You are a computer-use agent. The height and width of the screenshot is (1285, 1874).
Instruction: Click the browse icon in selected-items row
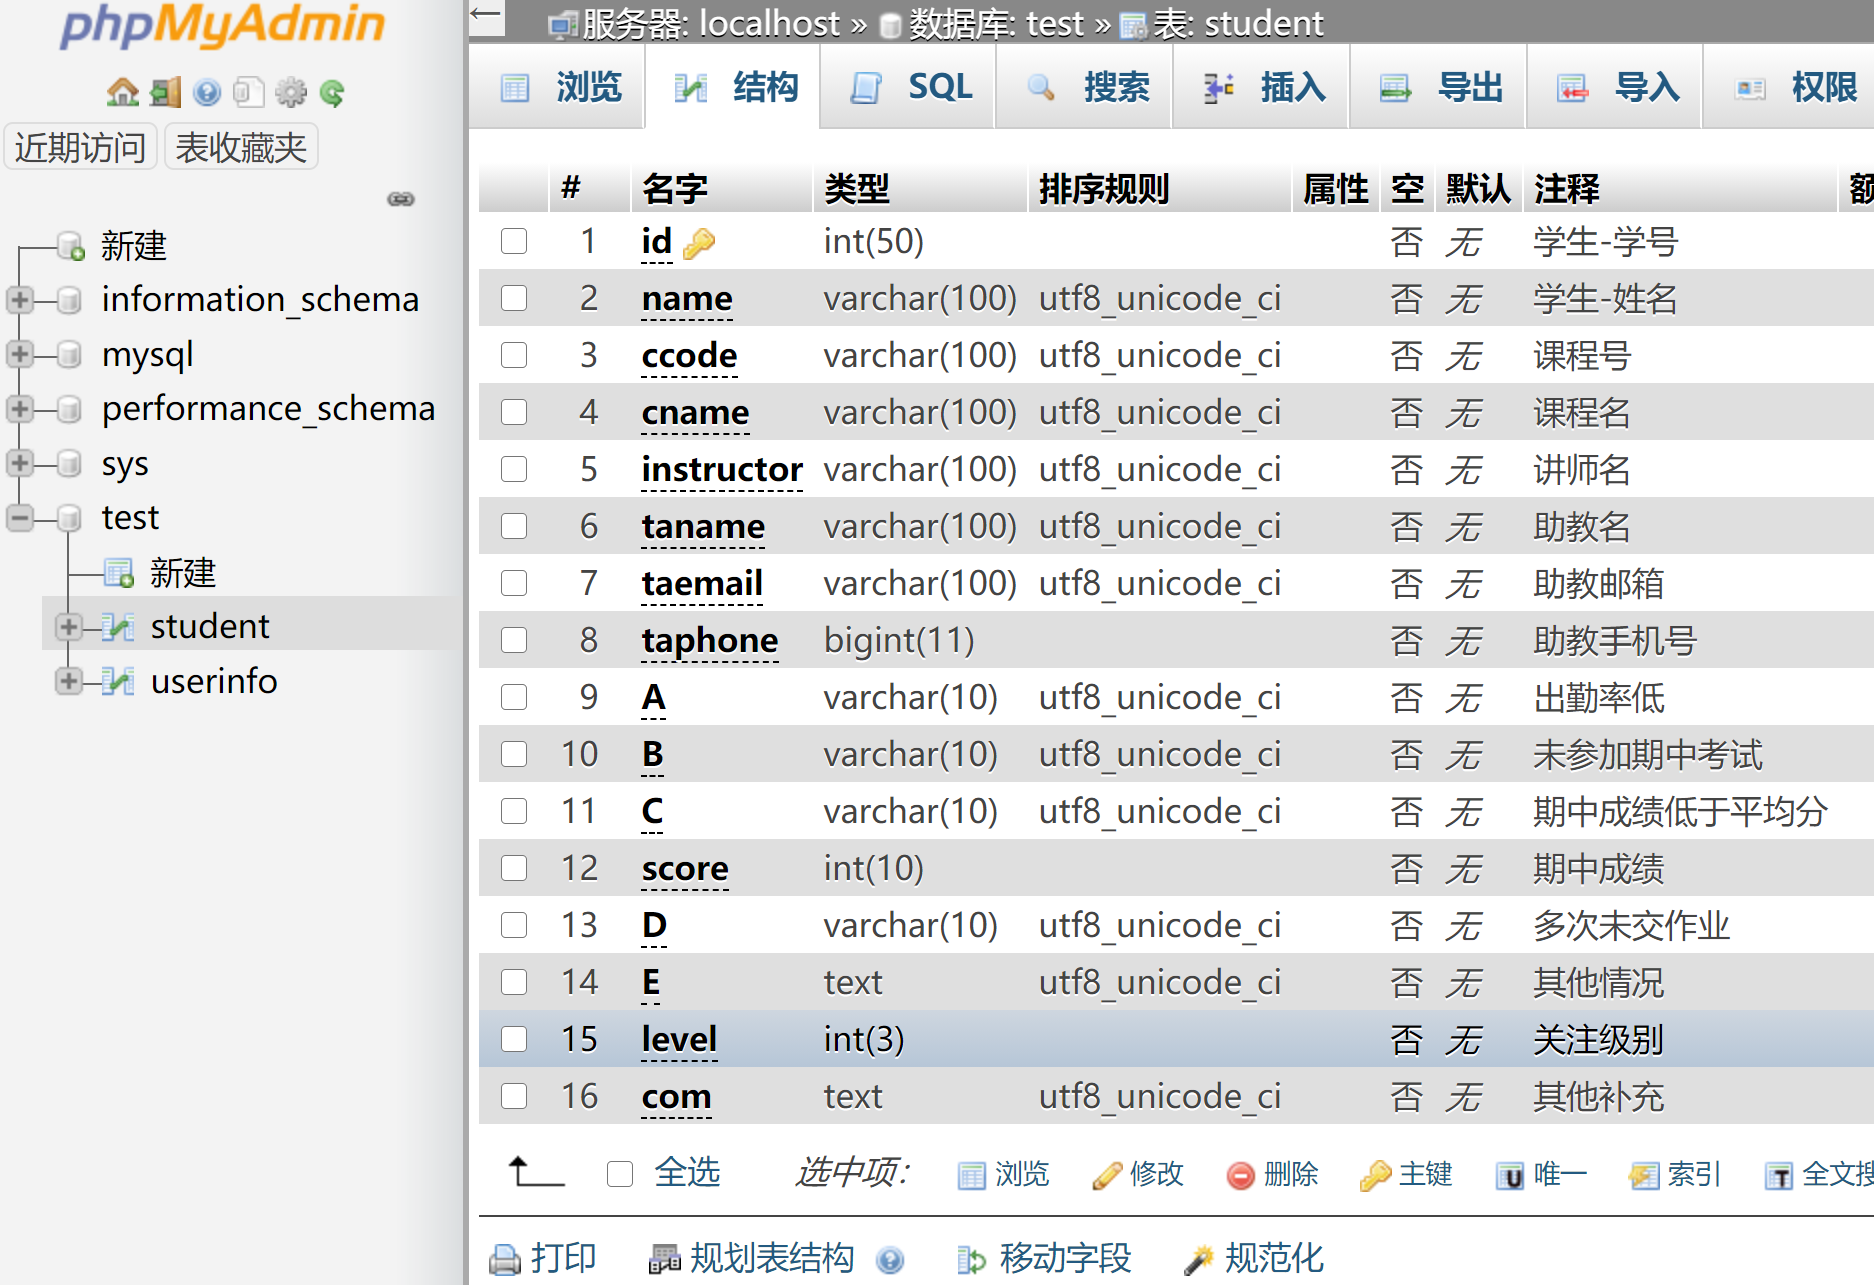tap(972, 1175)
